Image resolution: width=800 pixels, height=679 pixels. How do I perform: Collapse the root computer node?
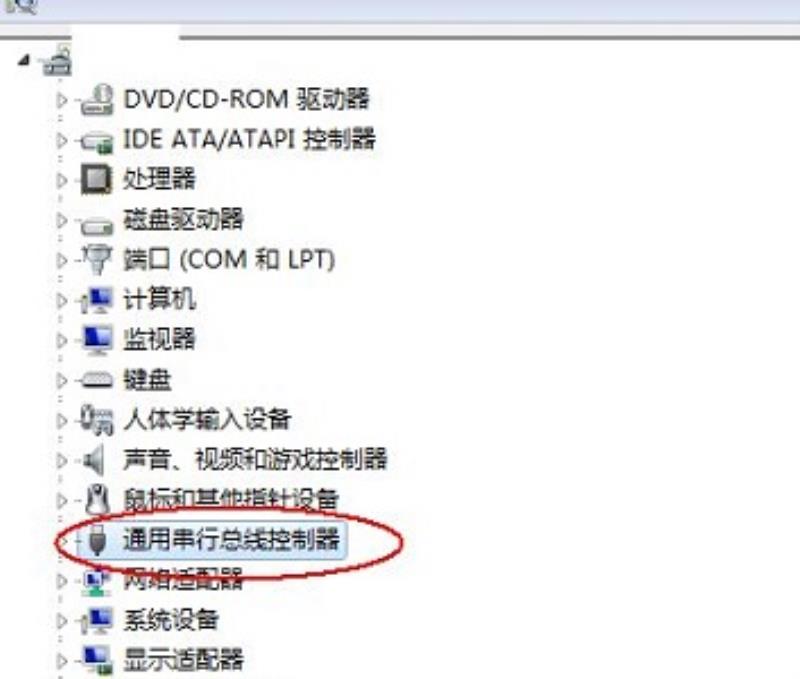[x=23, y=61]
